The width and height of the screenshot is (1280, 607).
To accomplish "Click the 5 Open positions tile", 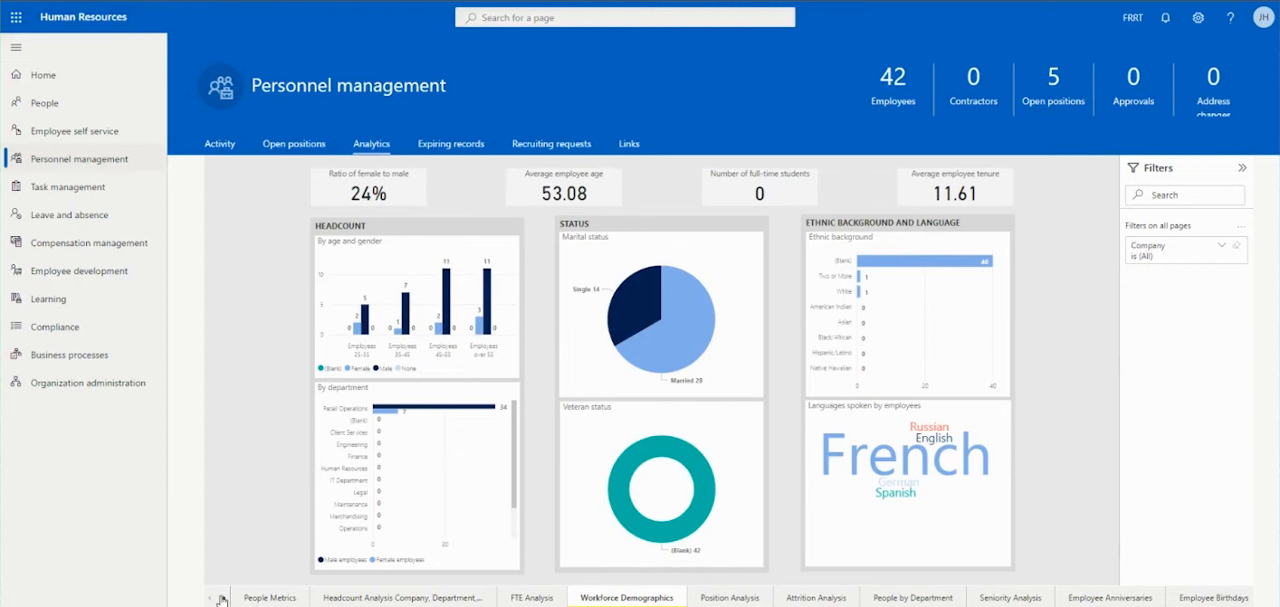I will pos(1053,87).
